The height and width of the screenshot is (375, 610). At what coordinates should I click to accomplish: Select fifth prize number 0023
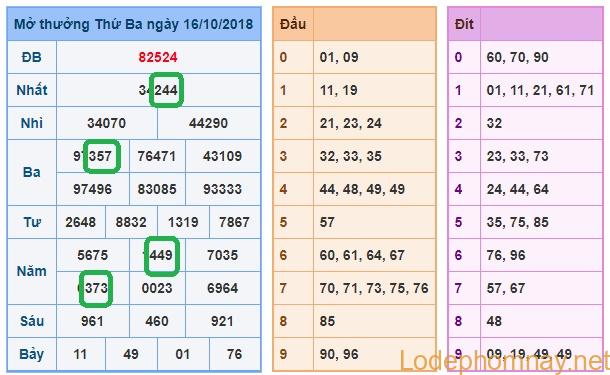pos(157,289)
